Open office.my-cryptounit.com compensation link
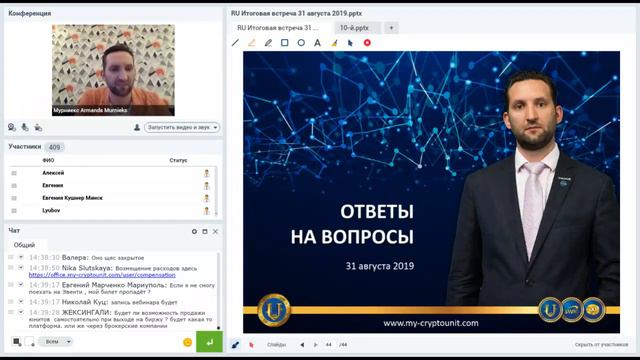The width and height of the screenshot is (640, 360). 102,275
